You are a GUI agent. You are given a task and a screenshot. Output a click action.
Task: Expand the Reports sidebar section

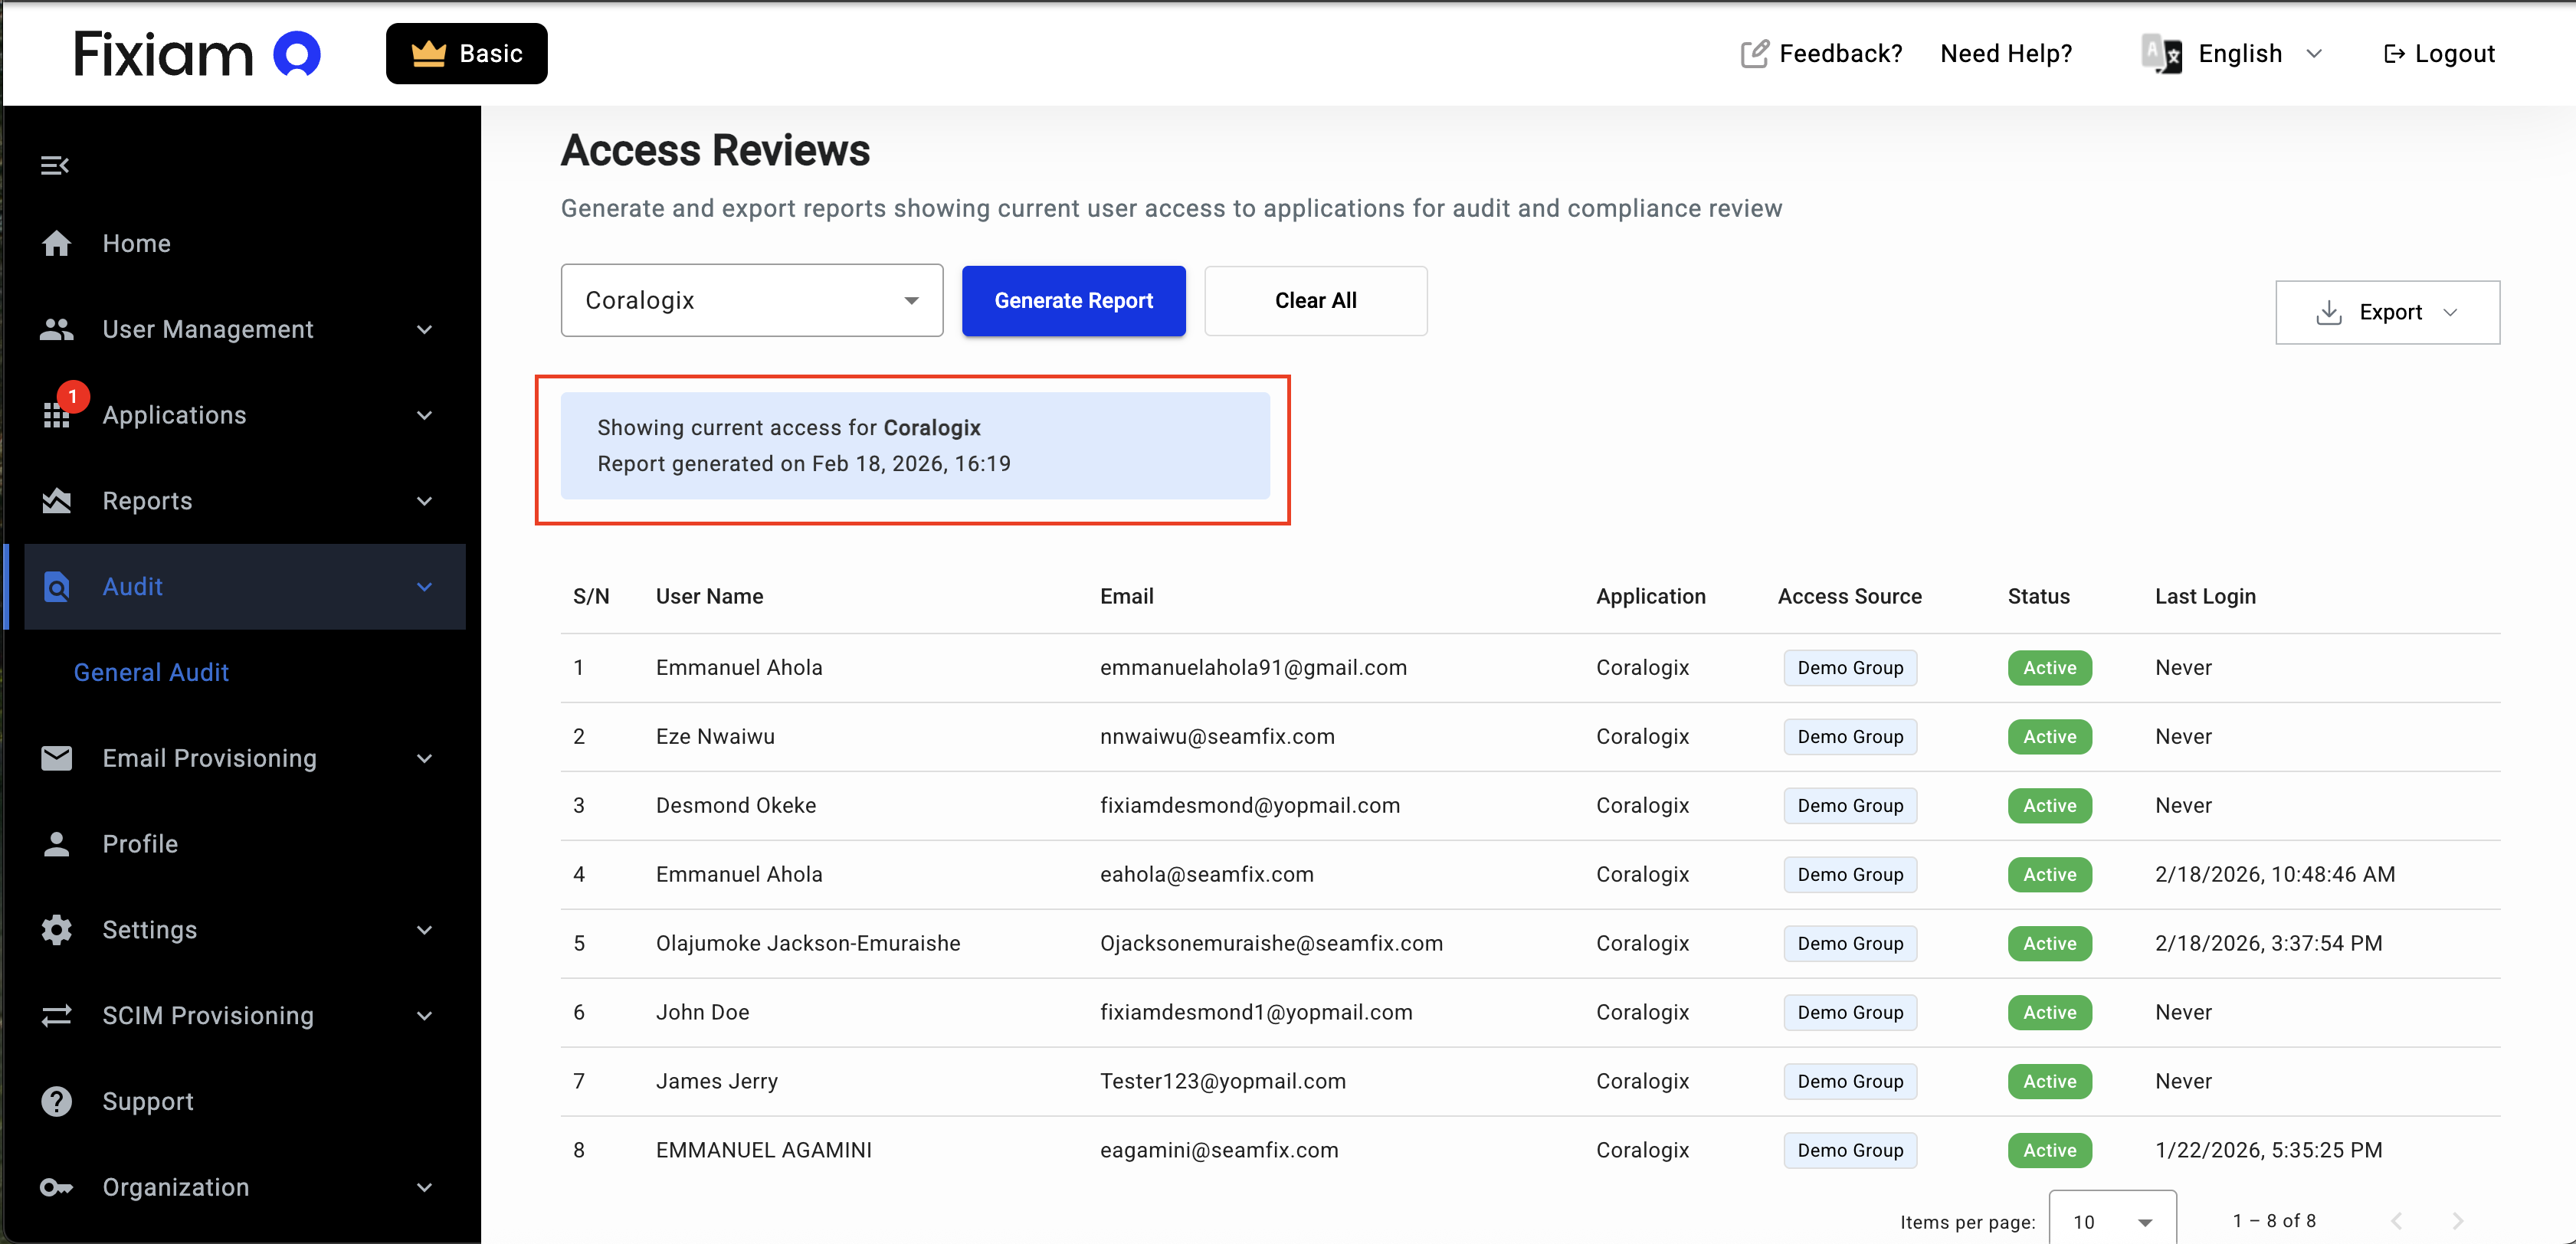click(x=147, y=500)
